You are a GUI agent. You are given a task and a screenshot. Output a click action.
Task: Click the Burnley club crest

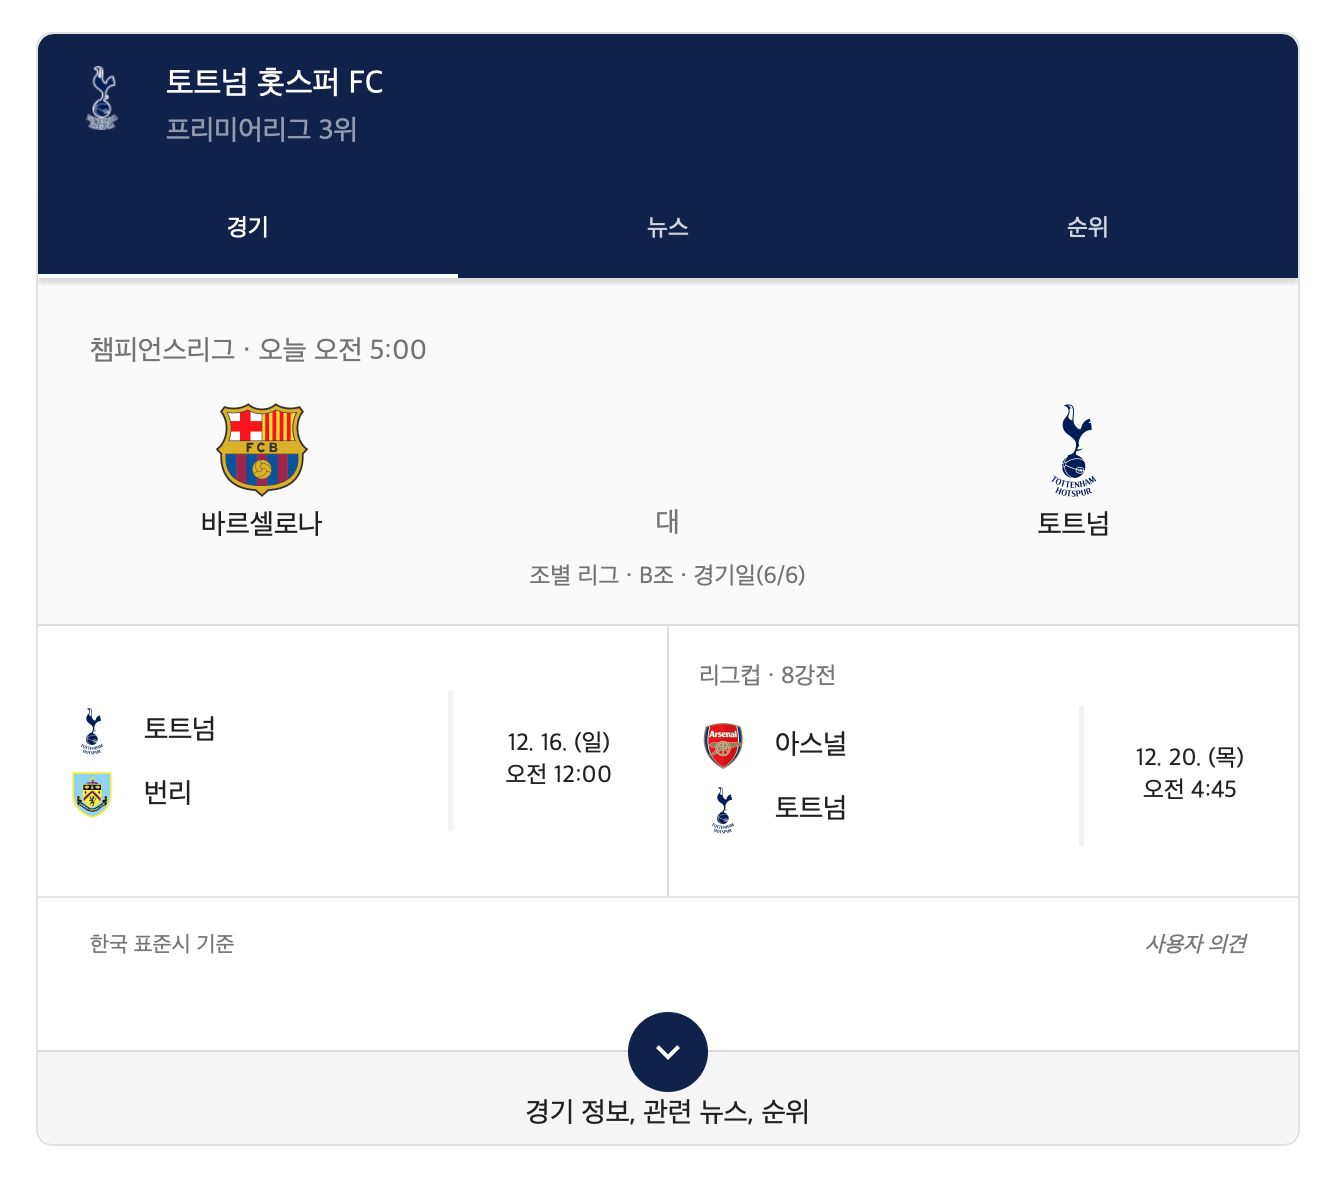(92, 794)
